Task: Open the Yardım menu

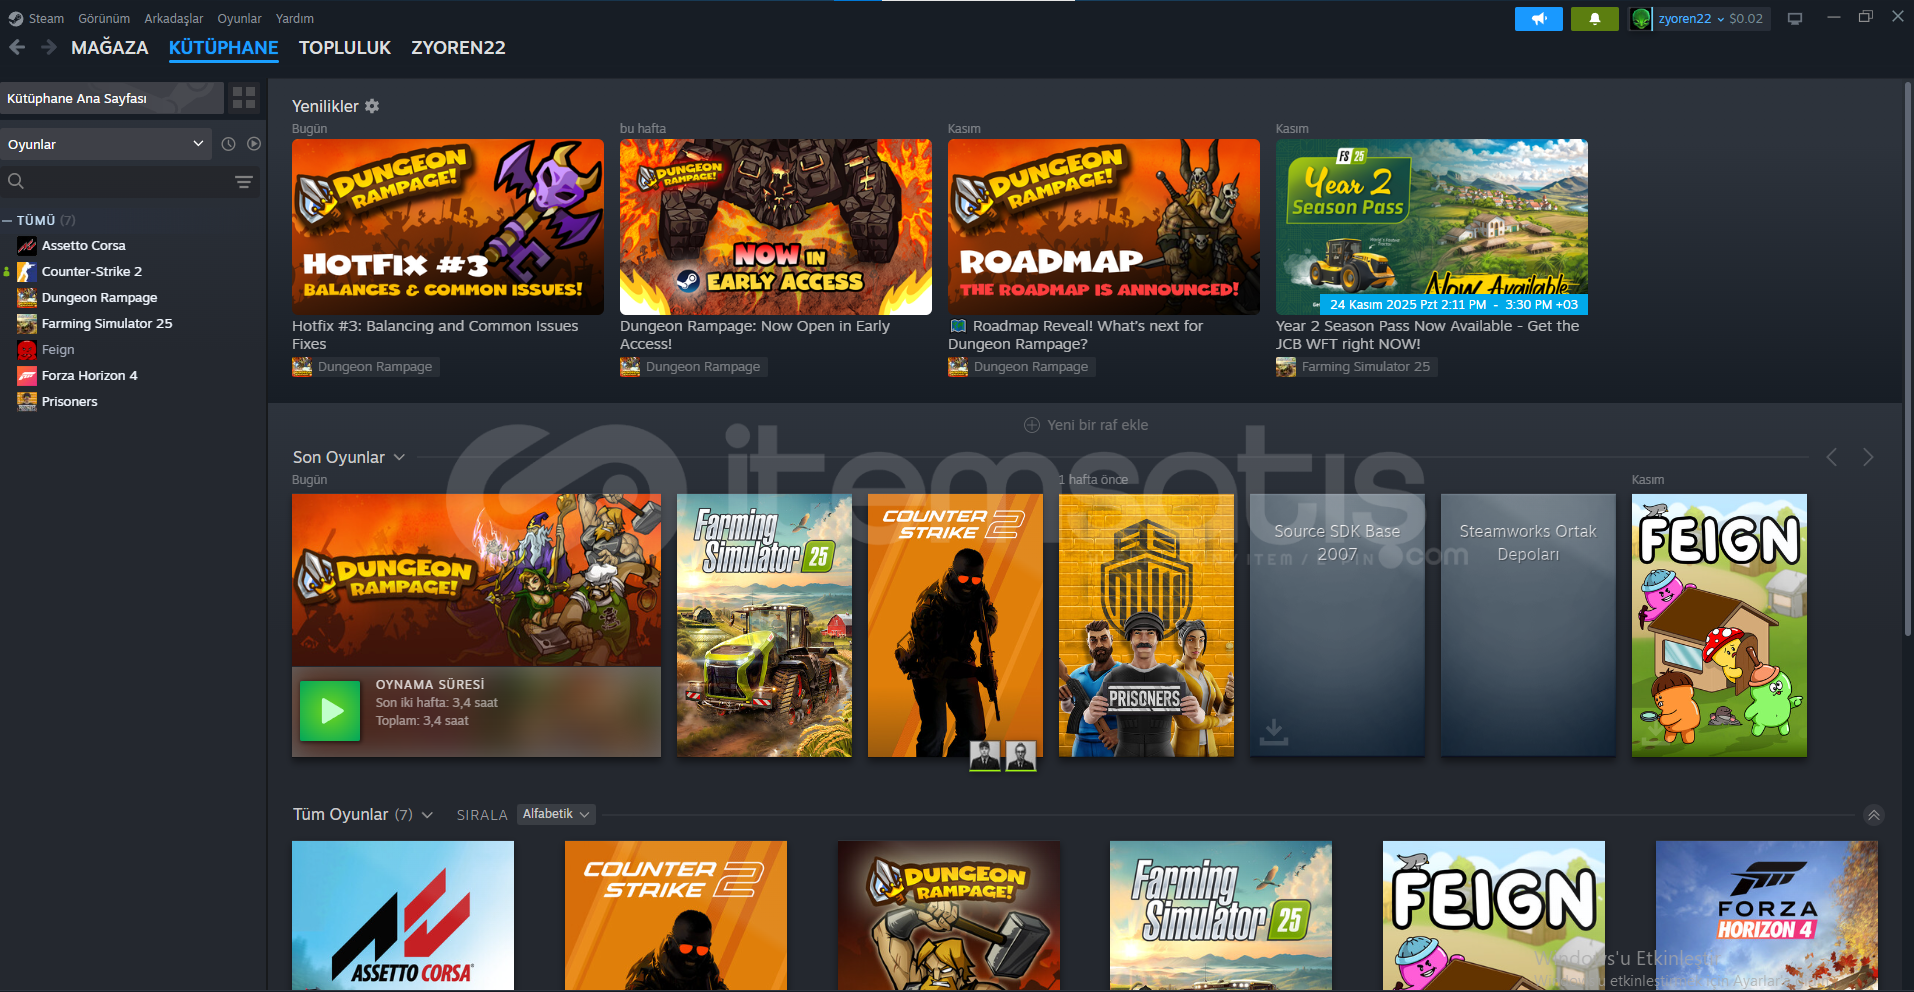Action: [295, 18]
